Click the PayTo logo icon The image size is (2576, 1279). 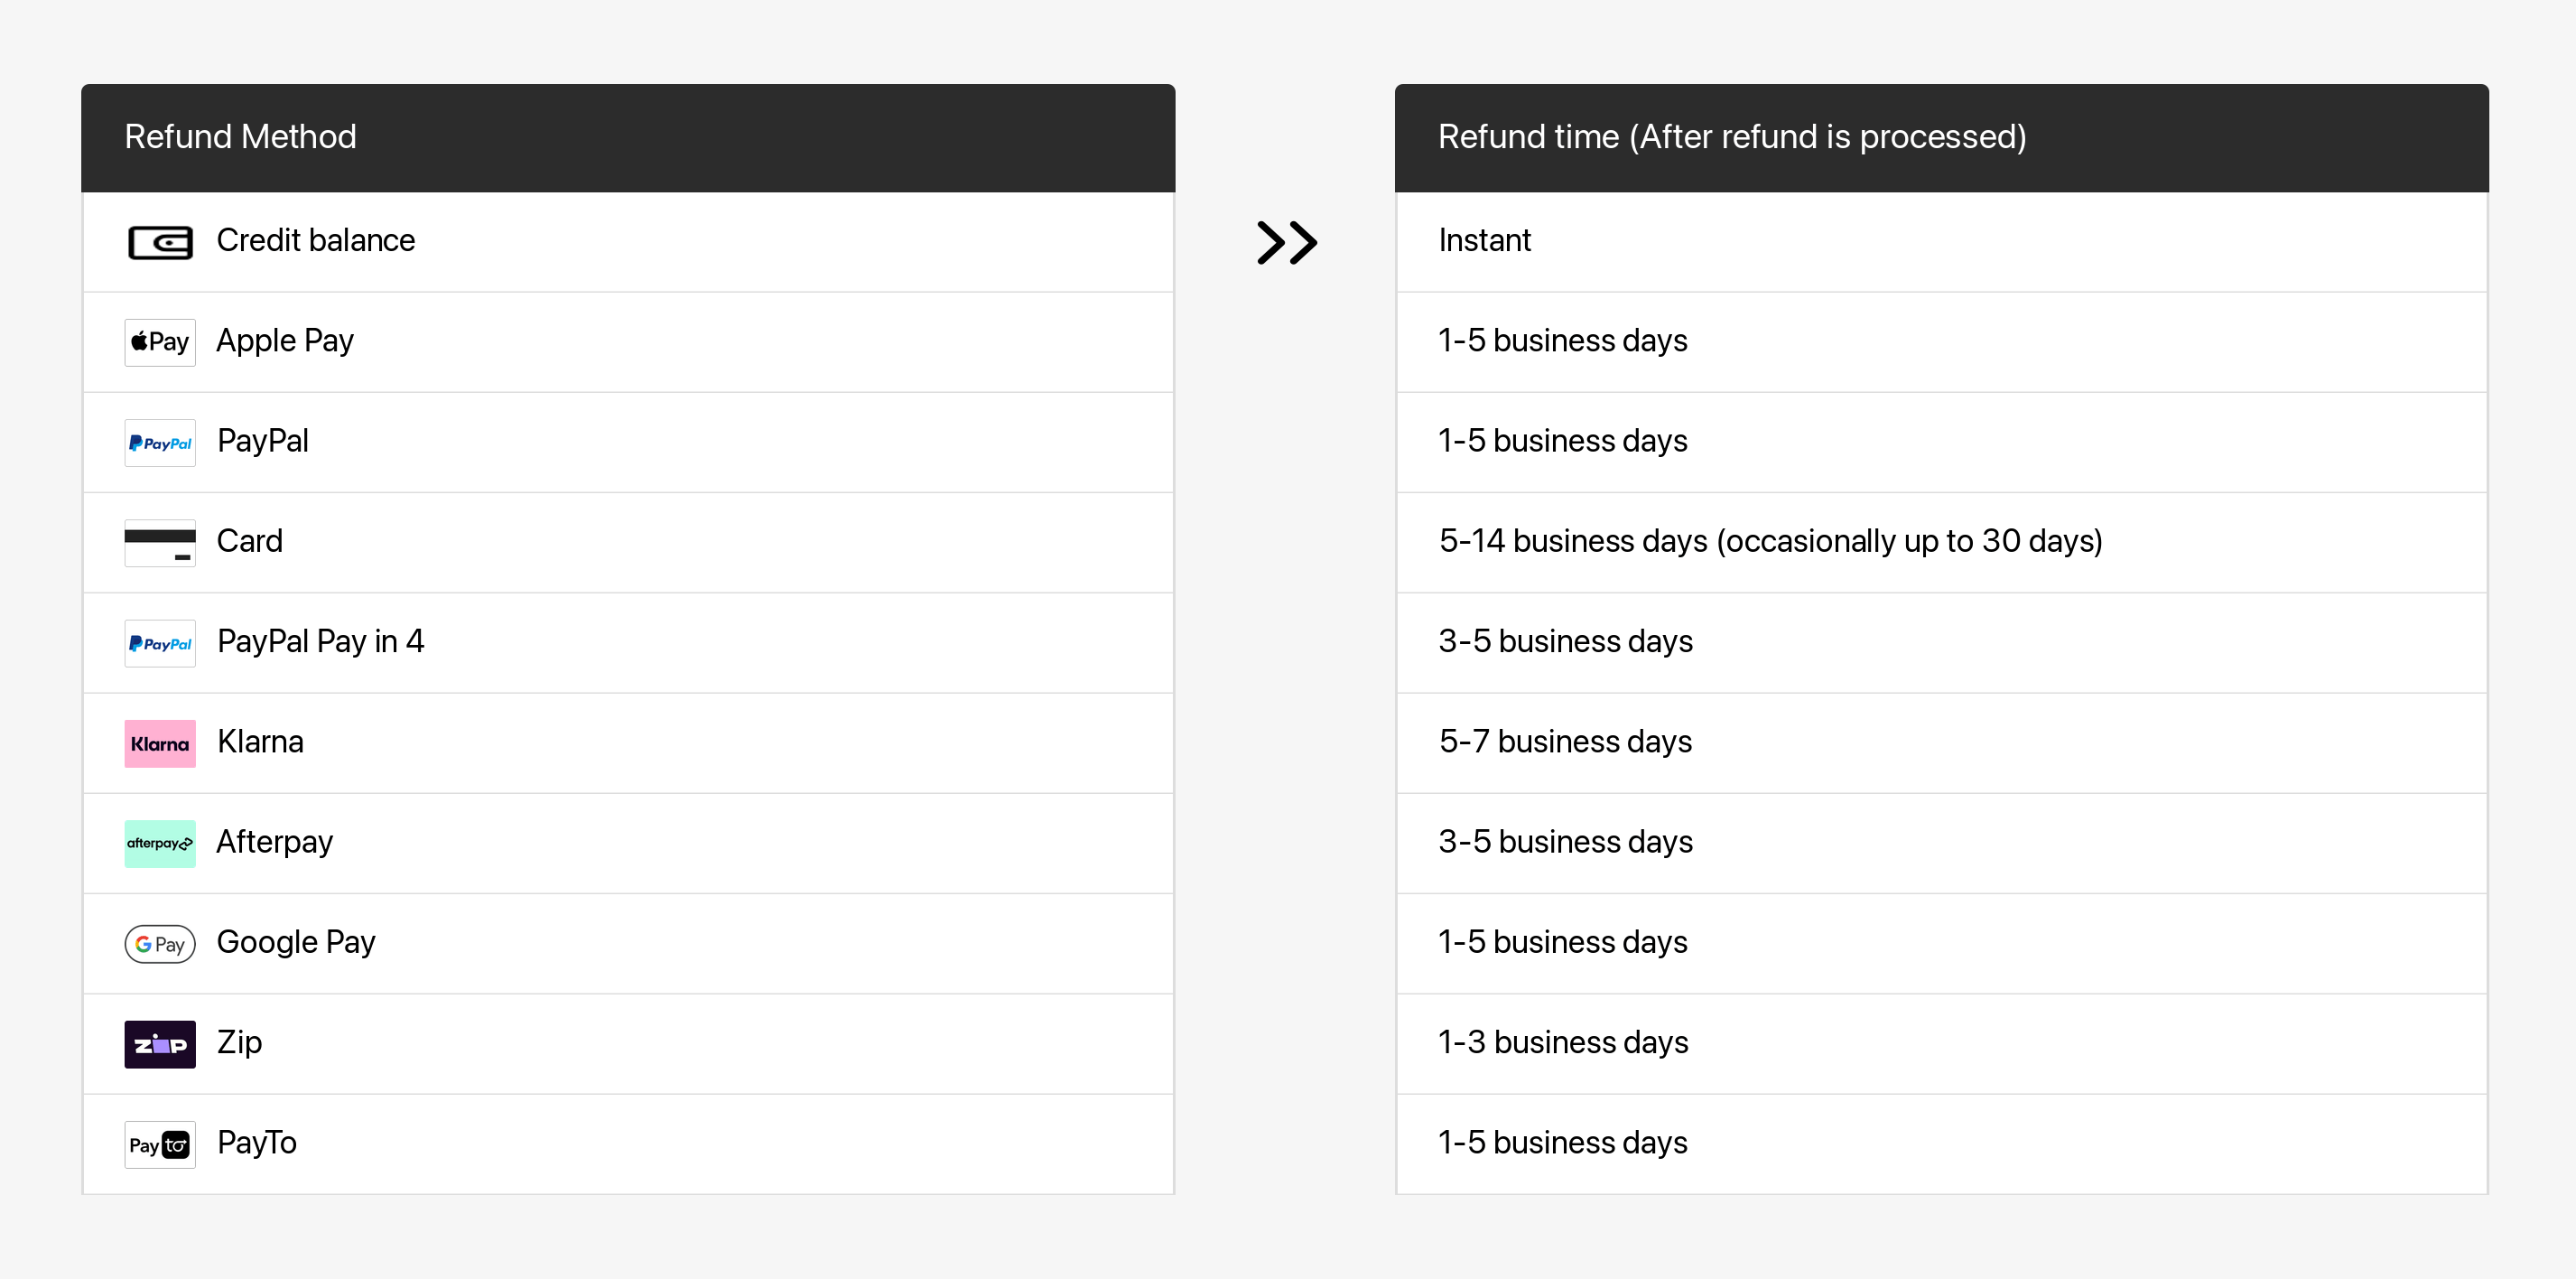(160, 1144)
